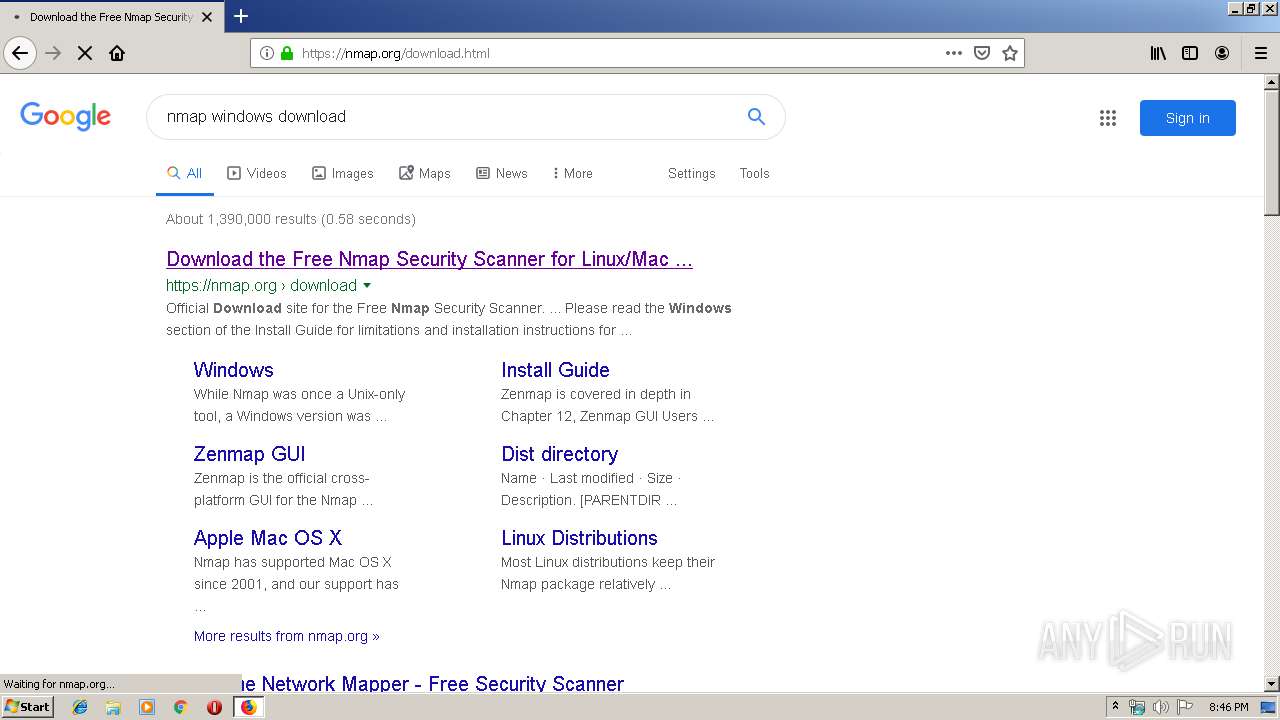1280x720 pixels.
Task: Open search Tools
Action: point(755,173)
